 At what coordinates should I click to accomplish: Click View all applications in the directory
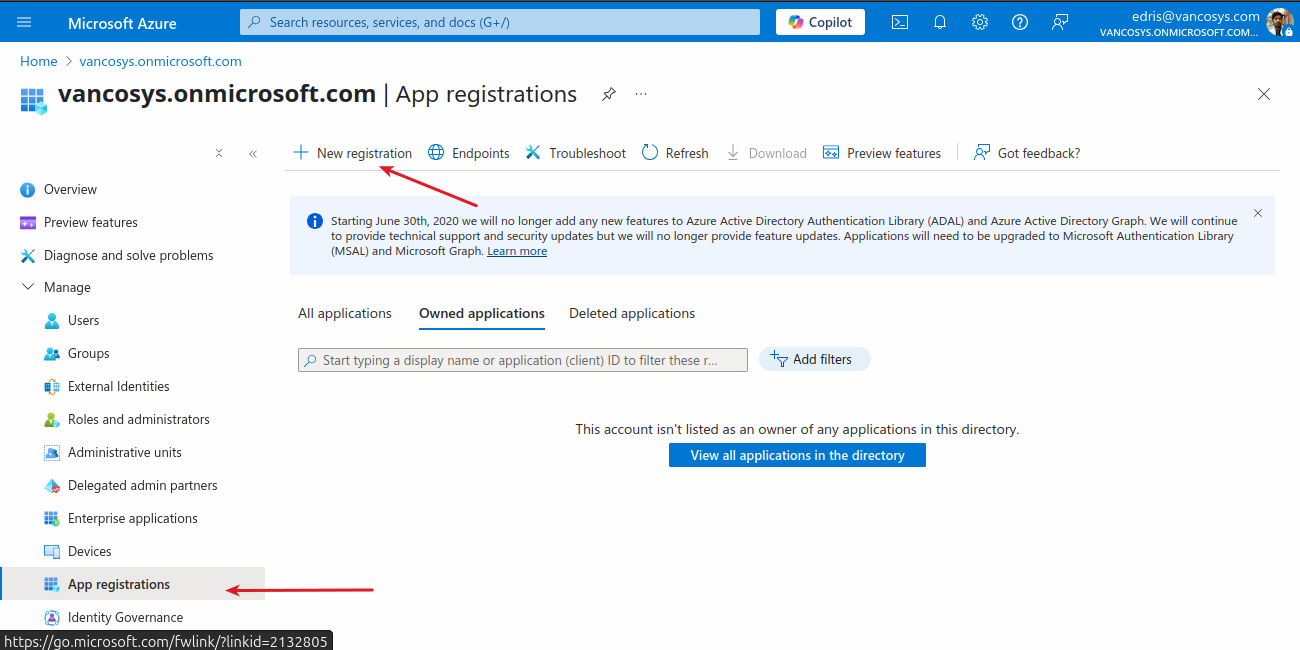click(x=797, y=455)
